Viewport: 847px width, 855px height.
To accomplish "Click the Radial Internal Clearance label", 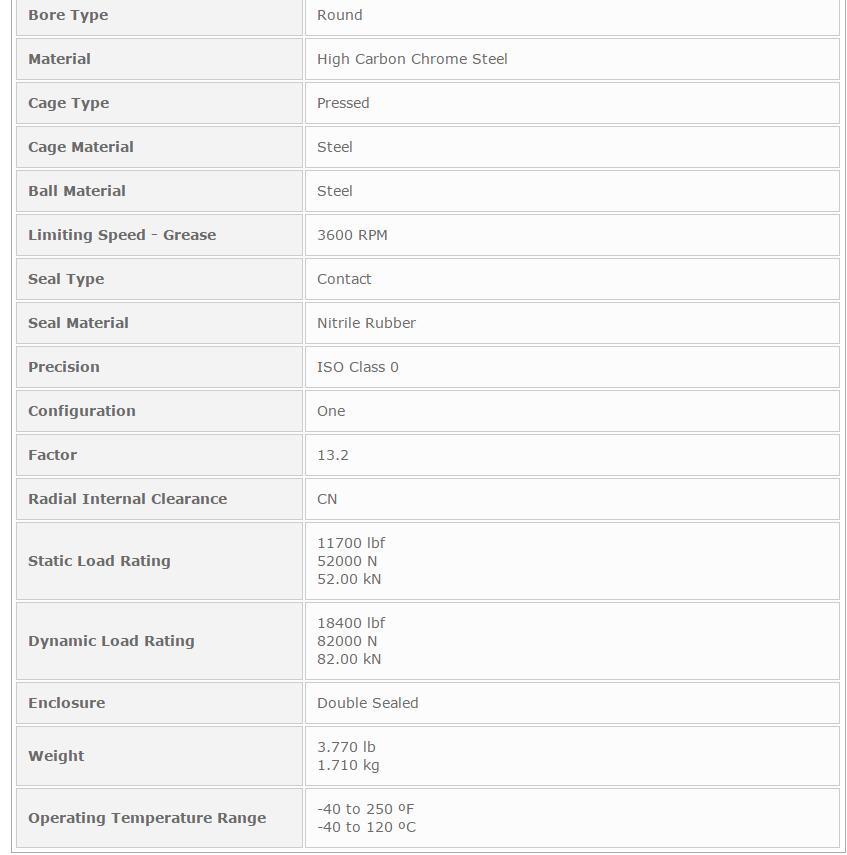I will [x=127, y=499].
